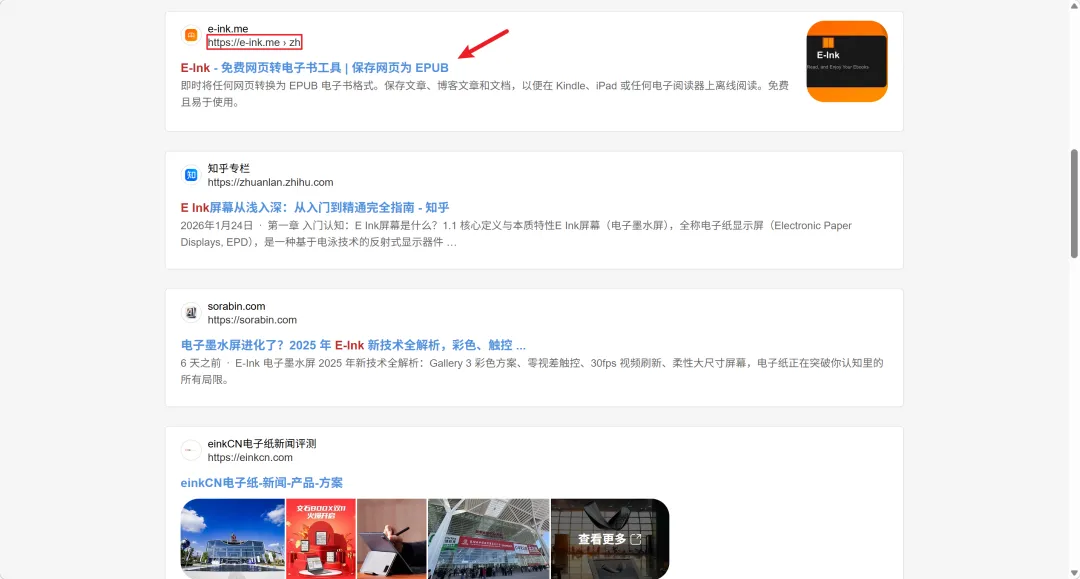Open einkCN电子纸-新闻-产品-方案 link
Screen dimensions: 1080x579
point(262,483)
